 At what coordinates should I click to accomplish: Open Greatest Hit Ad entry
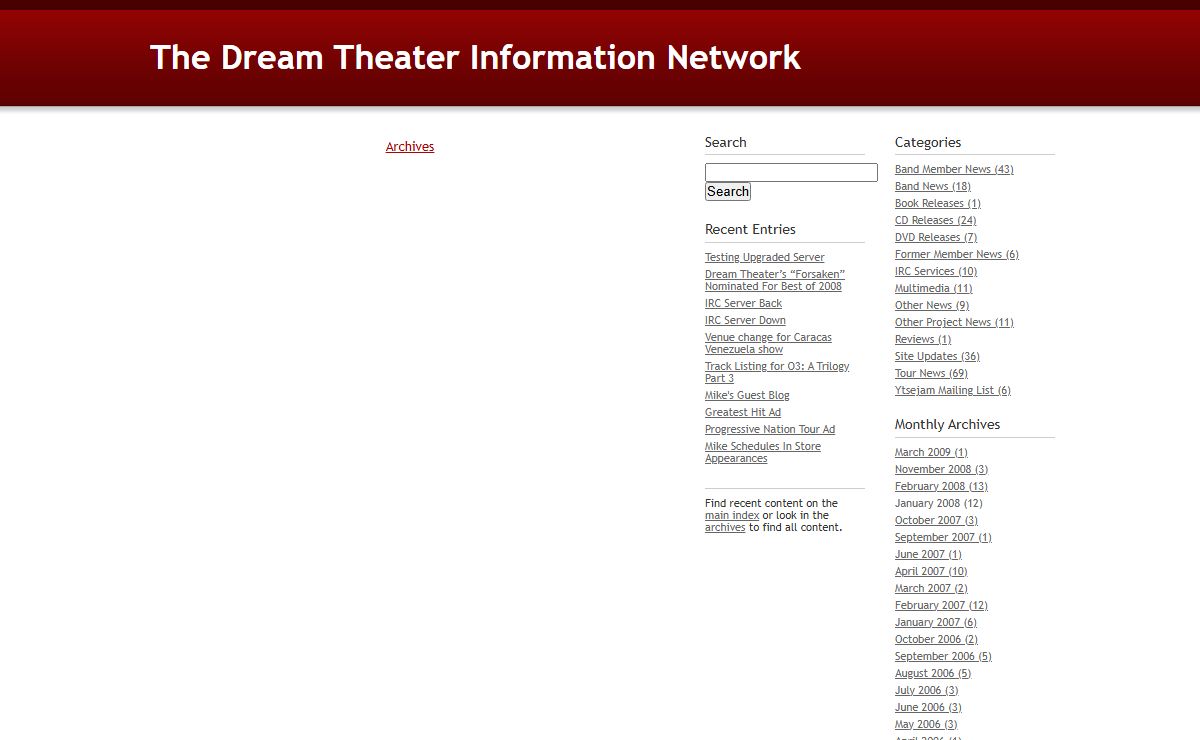743,412
